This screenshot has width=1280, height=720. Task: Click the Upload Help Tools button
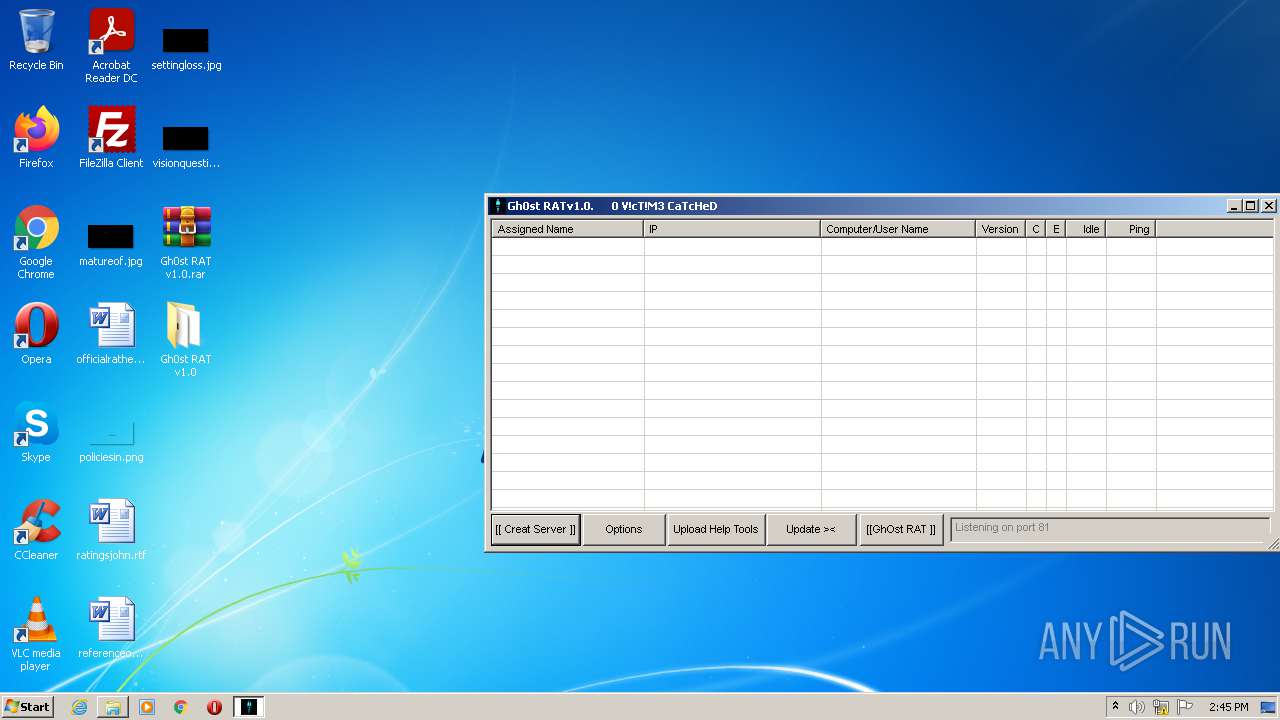pyautogui.click(x=715, y=529)
